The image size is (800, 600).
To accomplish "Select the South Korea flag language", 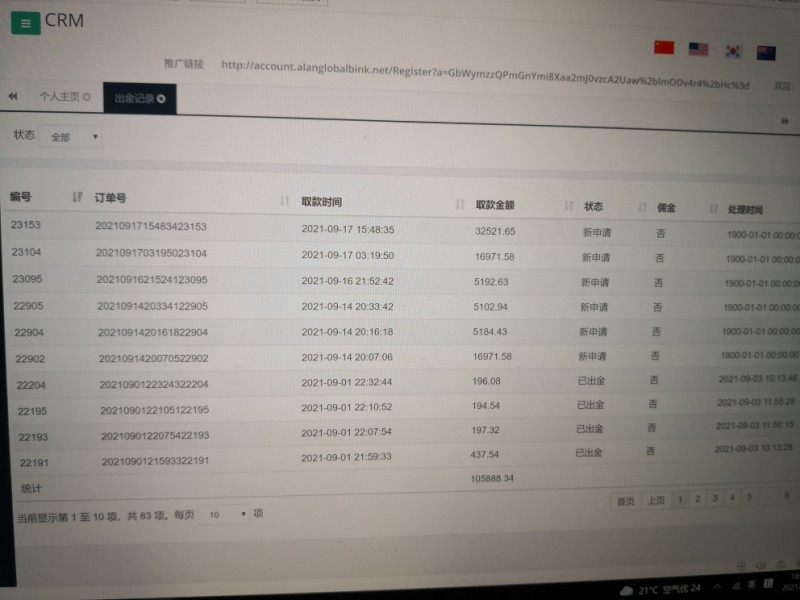I will [733, 51].
